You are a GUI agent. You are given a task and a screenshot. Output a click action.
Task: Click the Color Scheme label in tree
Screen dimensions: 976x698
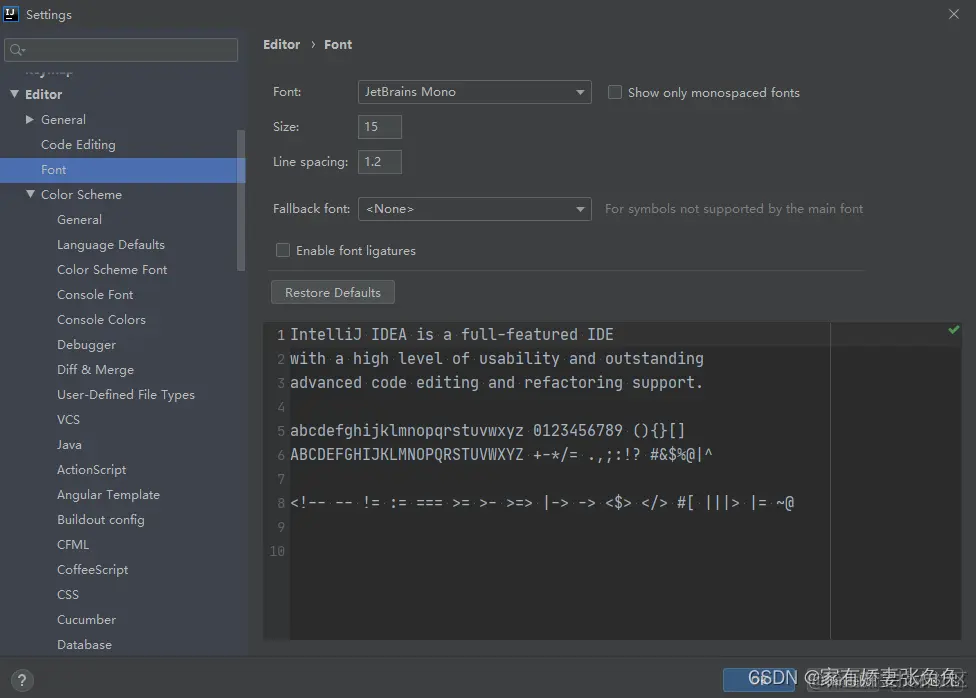click(x=82, y=195)
